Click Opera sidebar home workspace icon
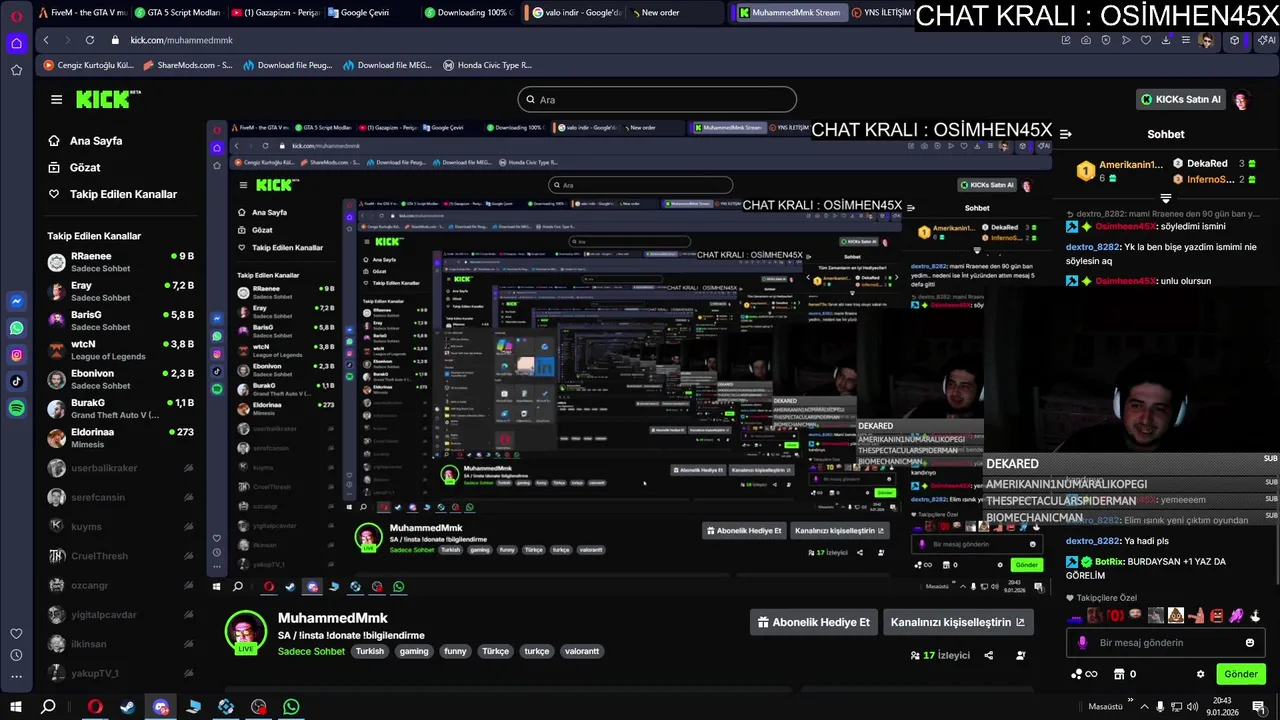 (x=17, y=43)
